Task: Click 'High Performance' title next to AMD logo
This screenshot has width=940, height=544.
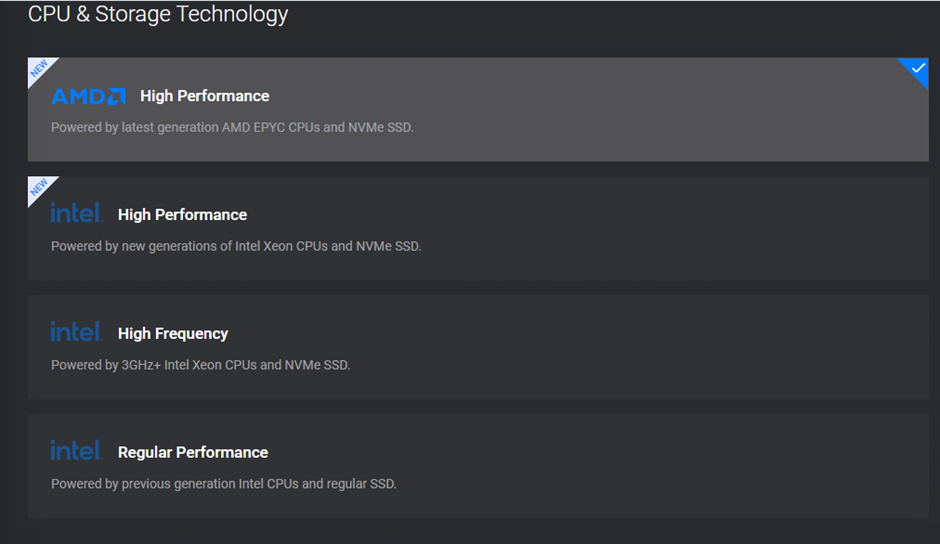Action: pyautogui.click(x=204, y=96)
